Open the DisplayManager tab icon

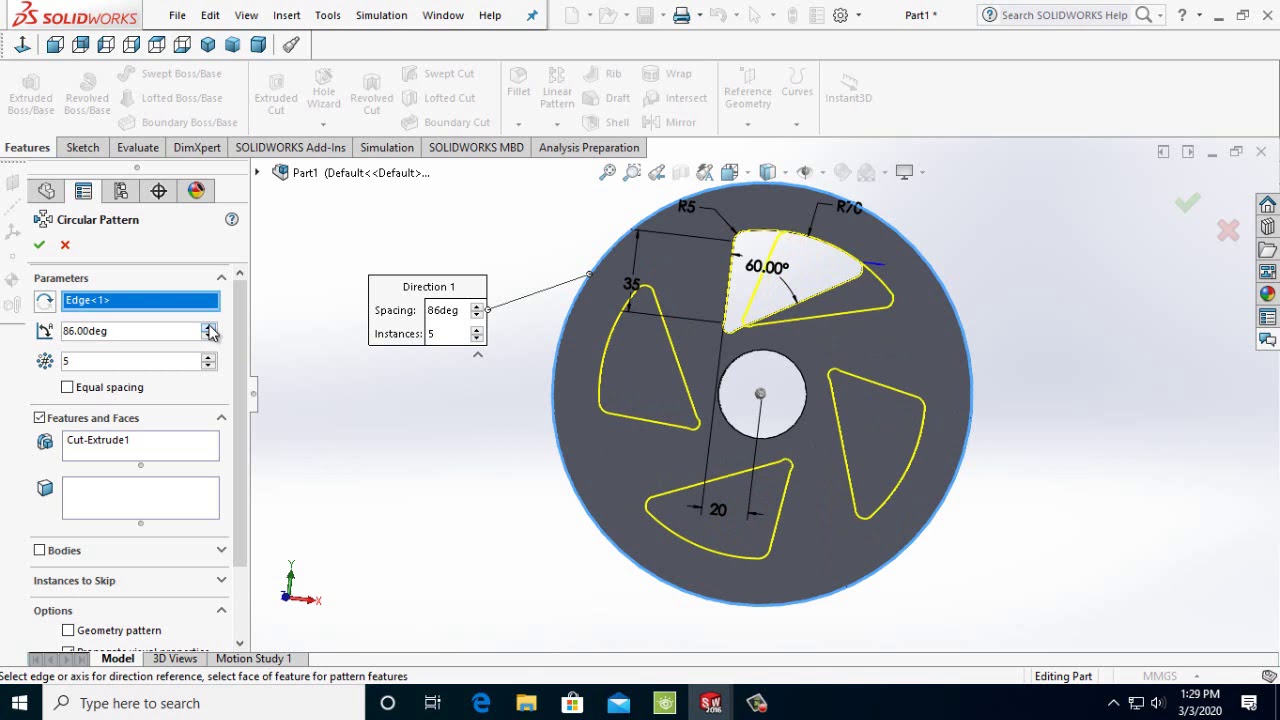[x=196, y=191]
